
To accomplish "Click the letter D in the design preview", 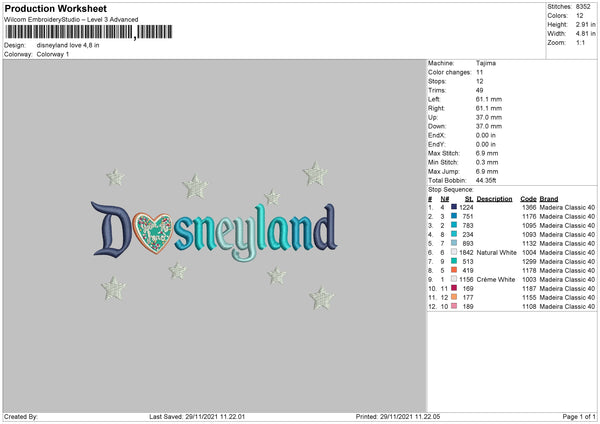I will pyautogui.click(x=110, y=229).
